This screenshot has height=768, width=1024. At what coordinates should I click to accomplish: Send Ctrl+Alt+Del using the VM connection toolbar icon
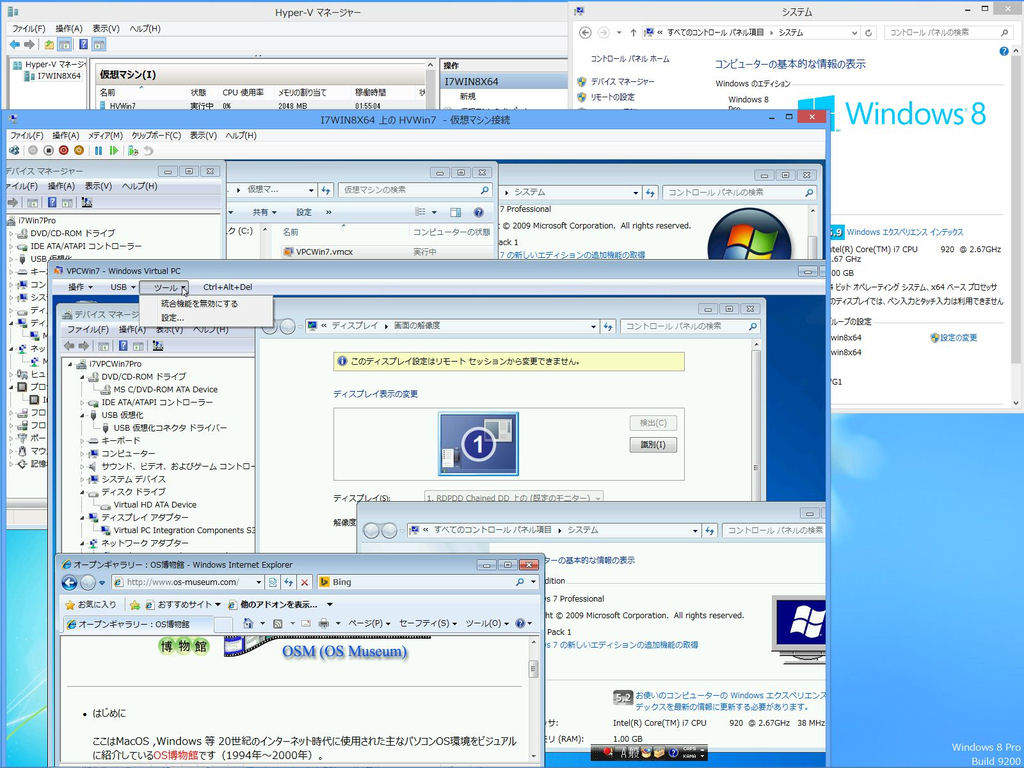(x=14, y=150)
